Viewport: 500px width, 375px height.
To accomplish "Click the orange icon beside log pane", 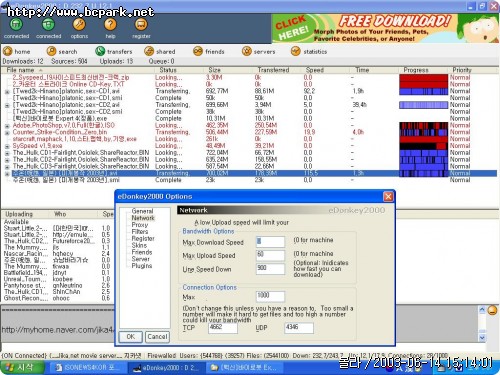I will click(492, 310).
